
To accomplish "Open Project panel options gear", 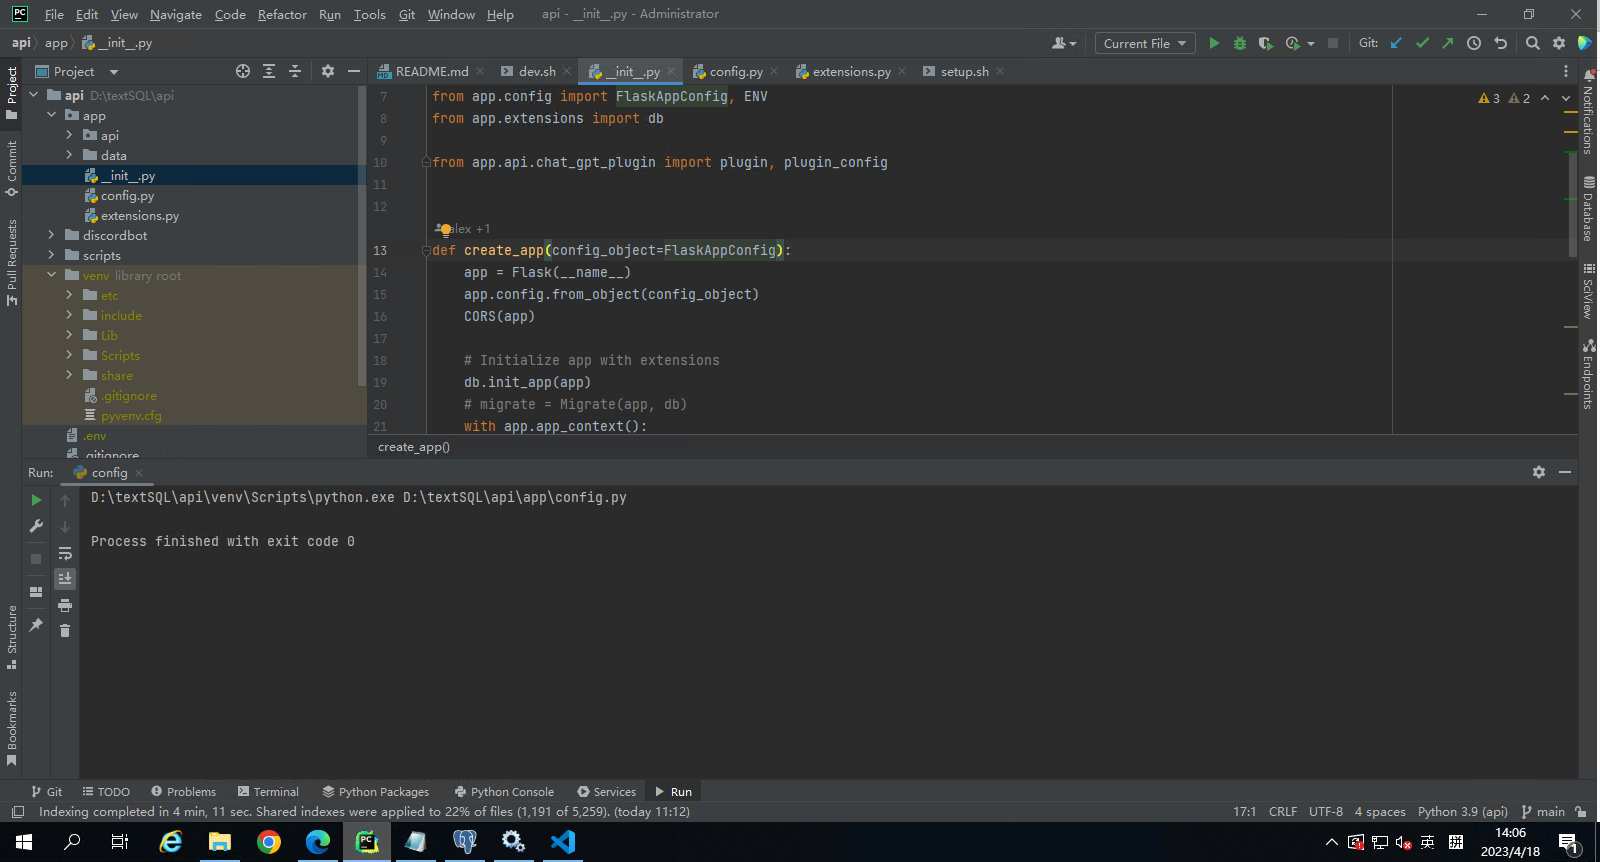I will pos(328,71).
